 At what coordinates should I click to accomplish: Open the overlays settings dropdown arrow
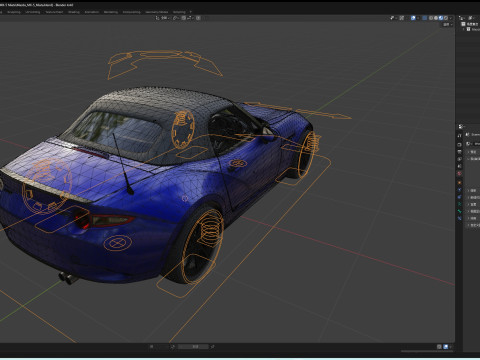(418, 18)
